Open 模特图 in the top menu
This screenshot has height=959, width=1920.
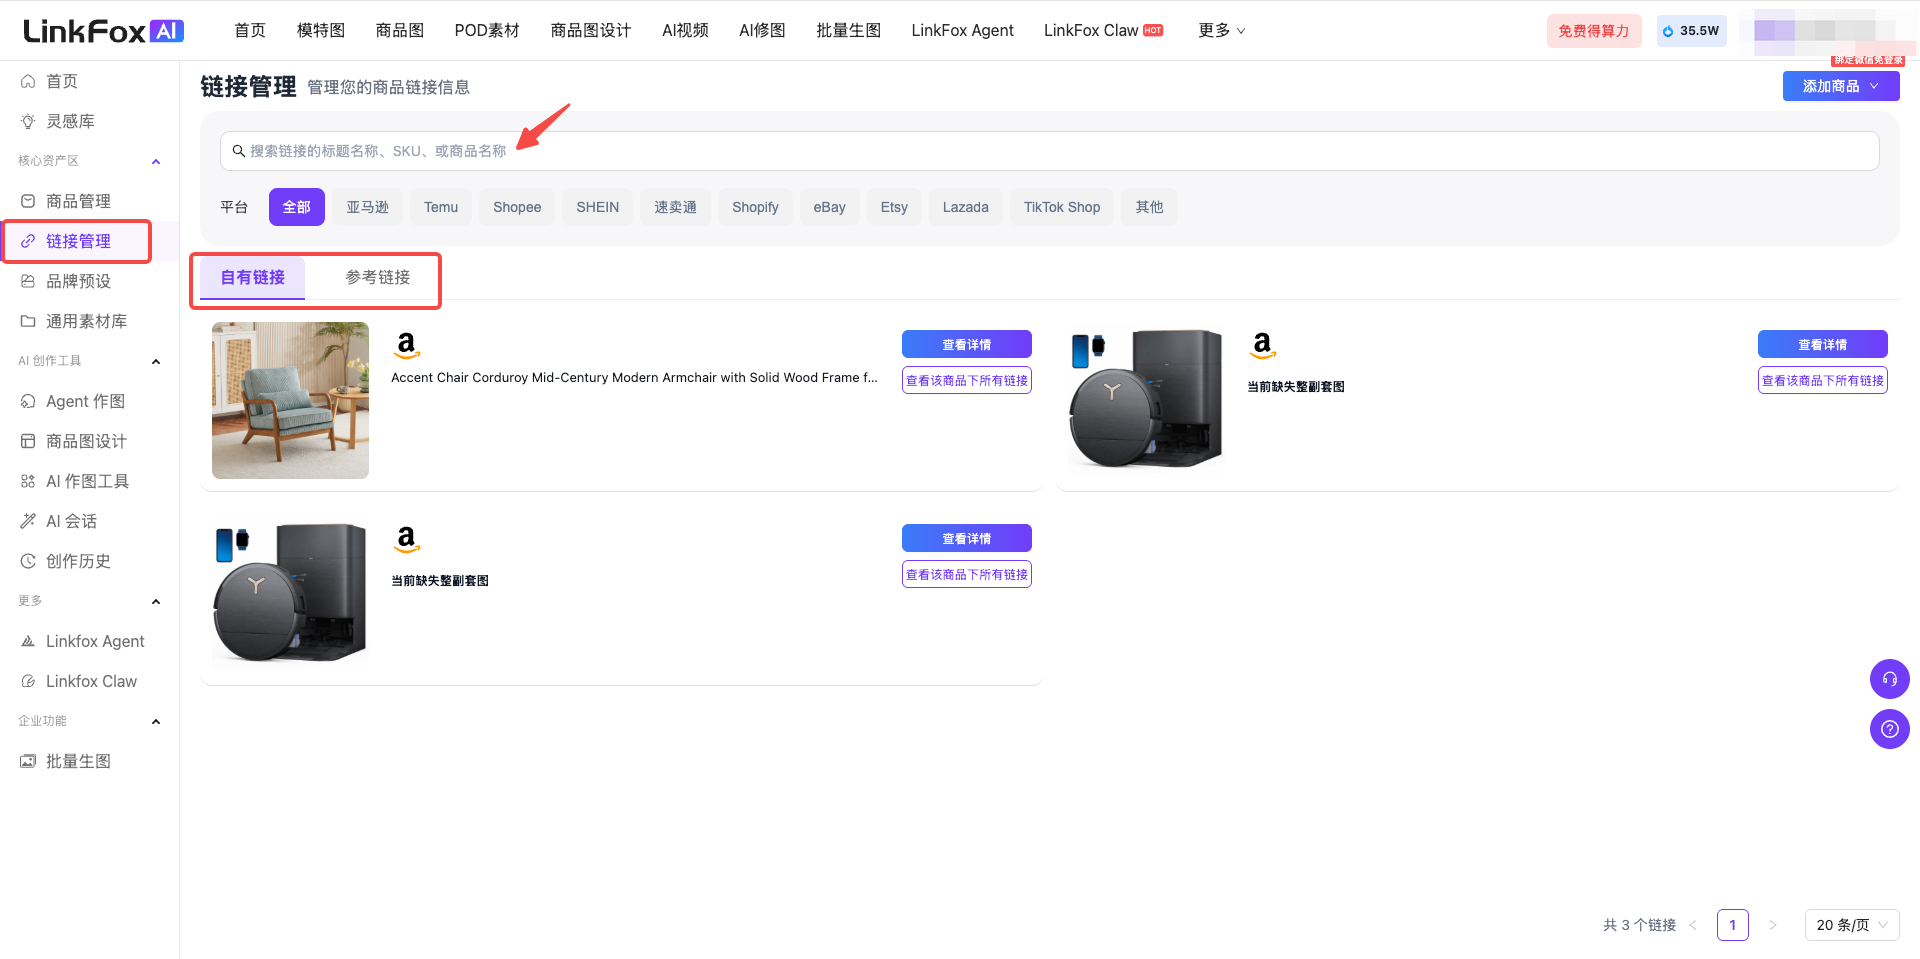[321, 31]
